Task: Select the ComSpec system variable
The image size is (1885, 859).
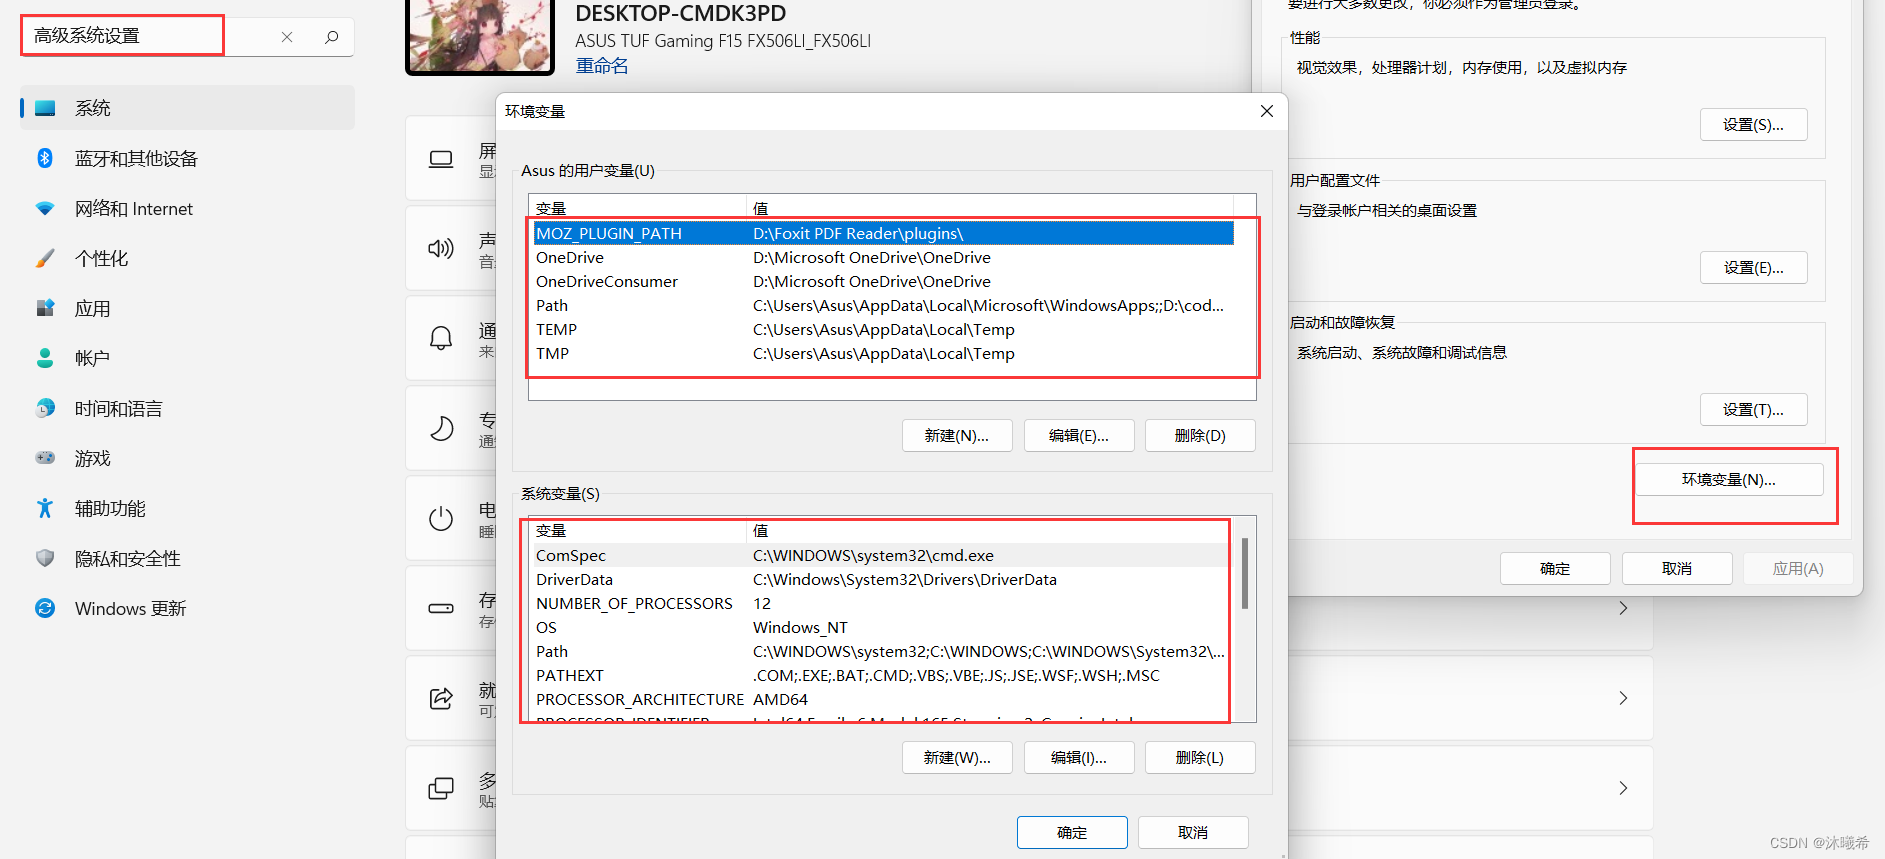Action: coord(881,556)
